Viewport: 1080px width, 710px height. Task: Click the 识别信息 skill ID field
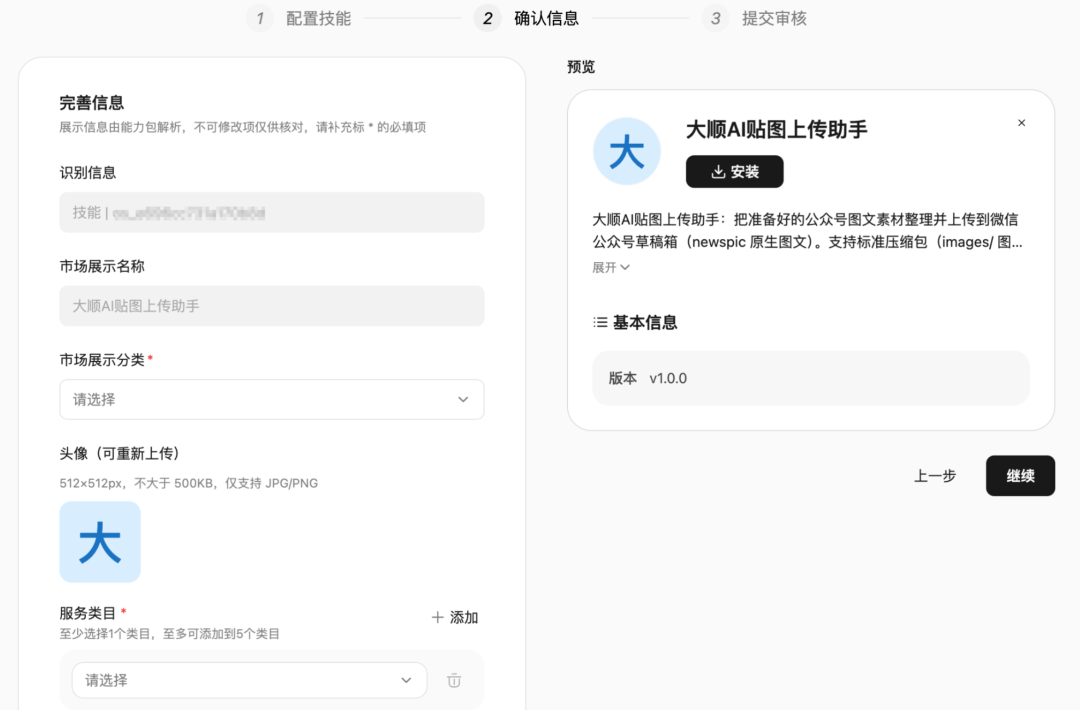click(x=271, y=212)
